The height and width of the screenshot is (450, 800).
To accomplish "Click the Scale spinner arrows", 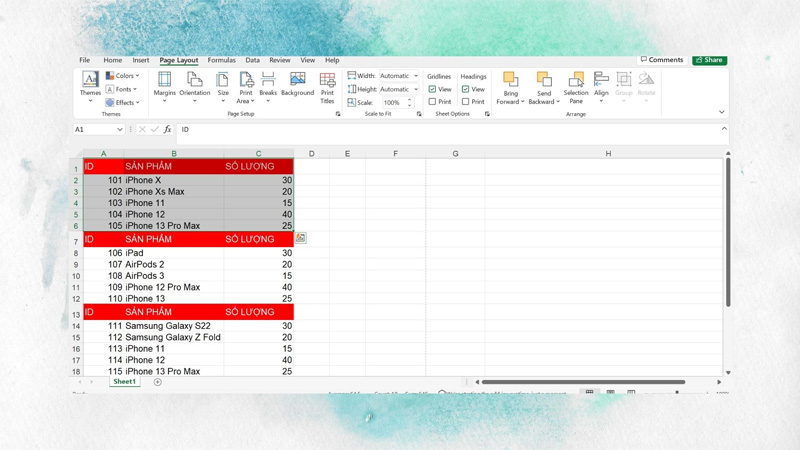I will click(x=409, y=103).
